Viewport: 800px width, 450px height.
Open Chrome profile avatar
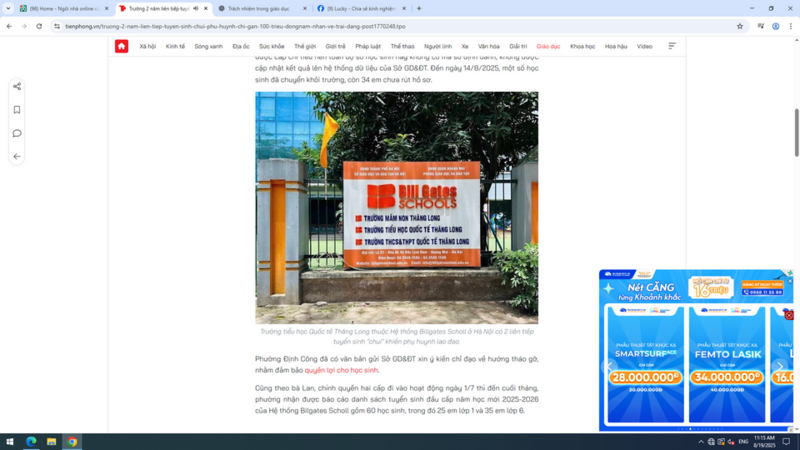[776, 27]
